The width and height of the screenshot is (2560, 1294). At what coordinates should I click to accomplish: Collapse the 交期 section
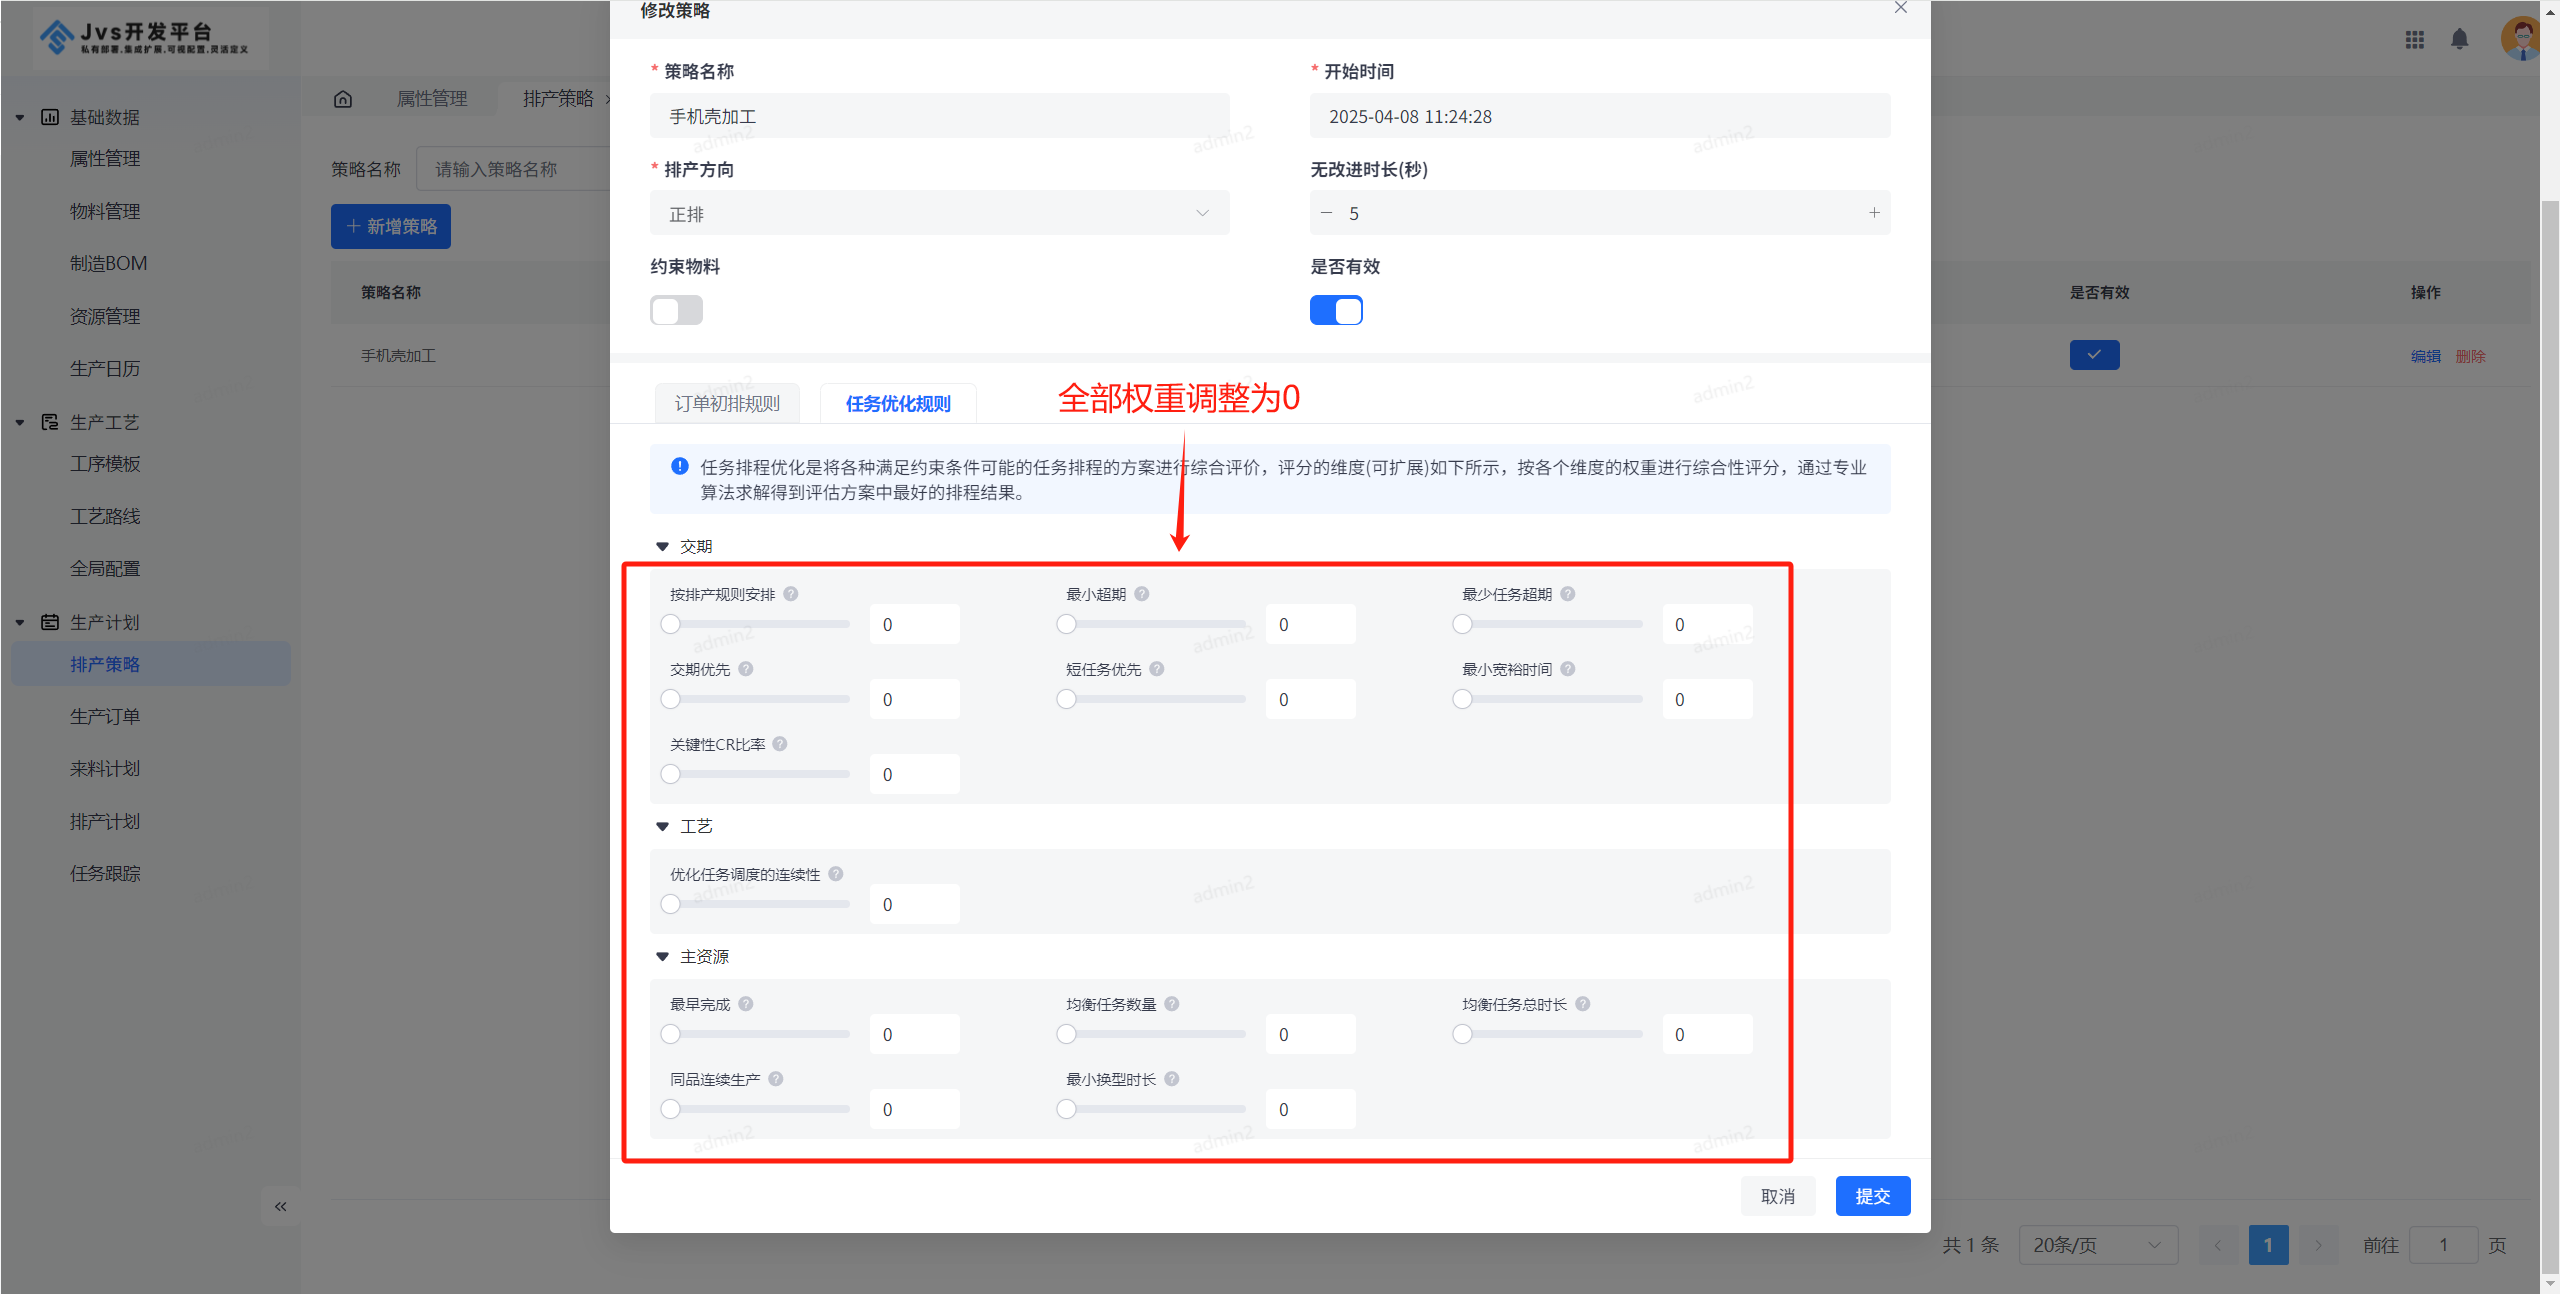click(x=662, y=546)
